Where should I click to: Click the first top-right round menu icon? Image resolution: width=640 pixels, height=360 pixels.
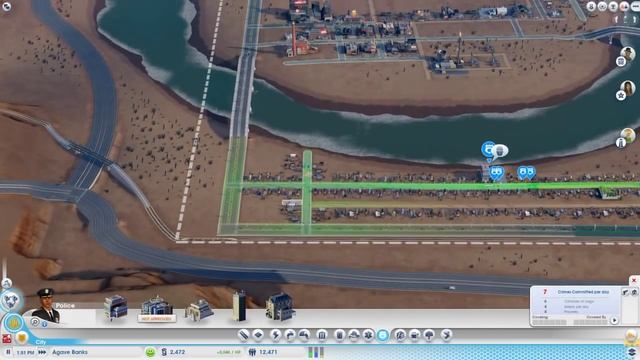[591, 6]
